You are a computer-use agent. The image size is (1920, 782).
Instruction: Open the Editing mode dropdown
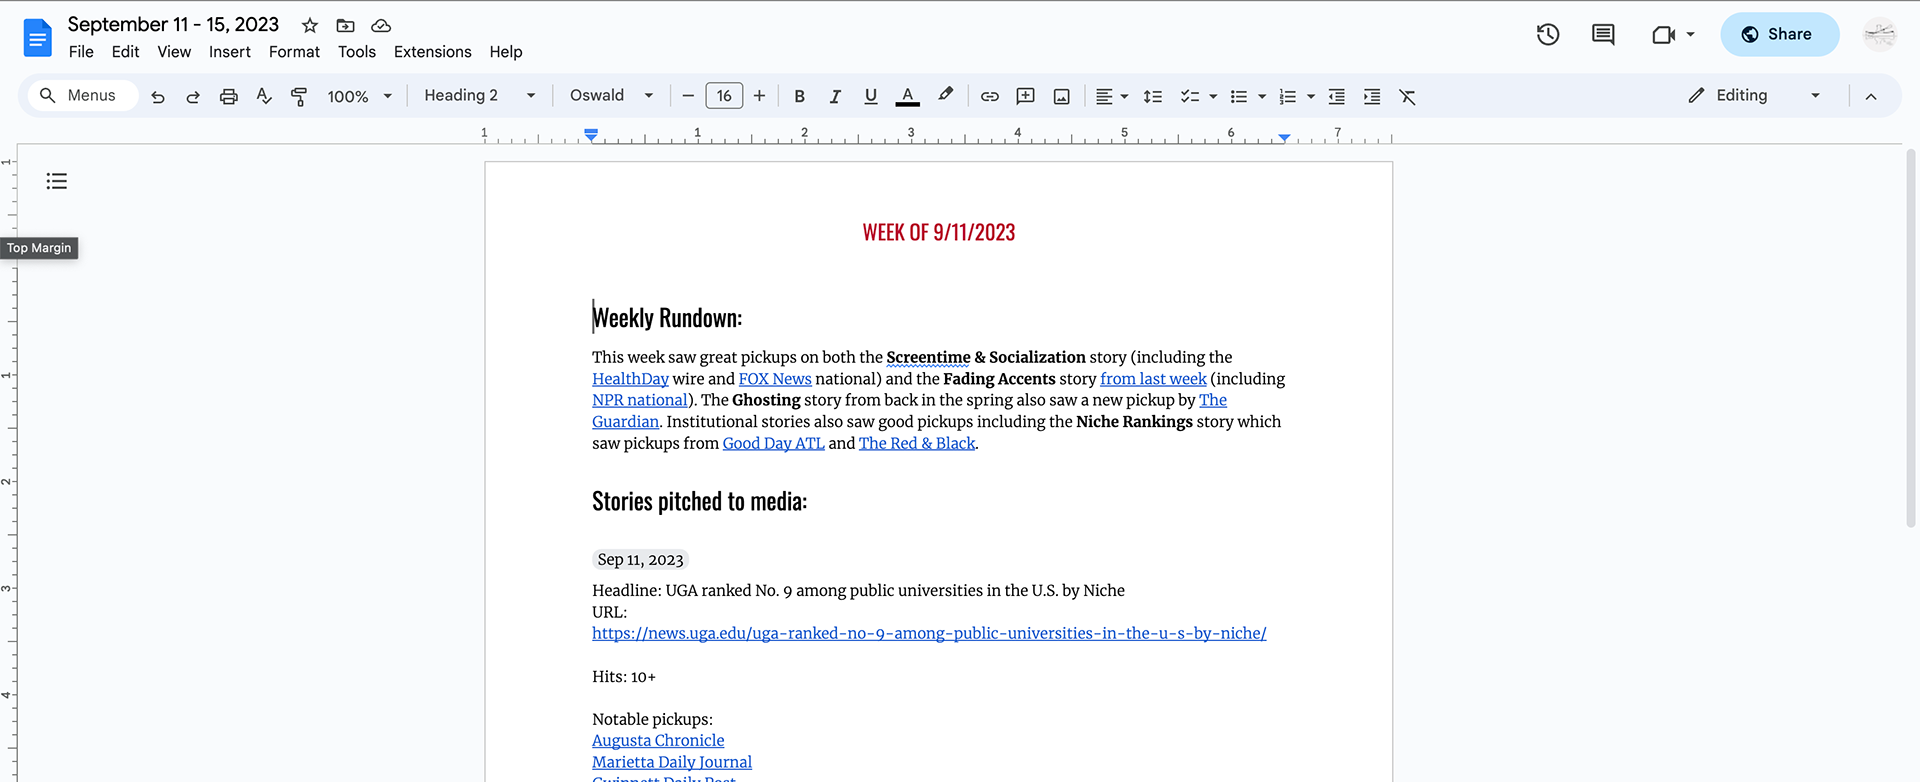click(x=1754, y=95)
